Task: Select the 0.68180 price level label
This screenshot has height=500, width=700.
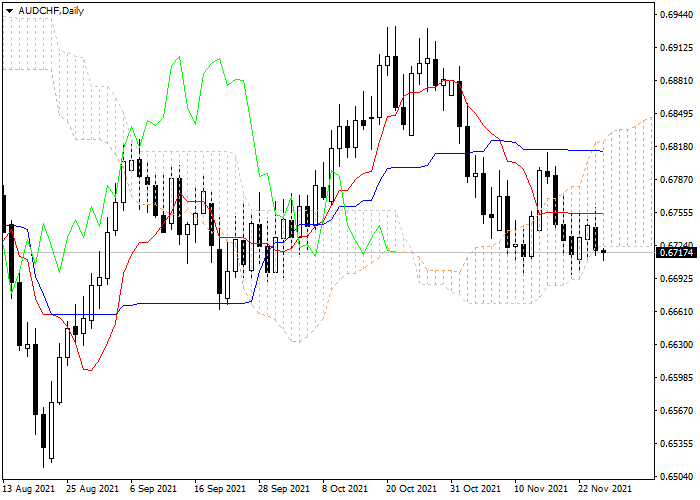Action: [677, 146]
